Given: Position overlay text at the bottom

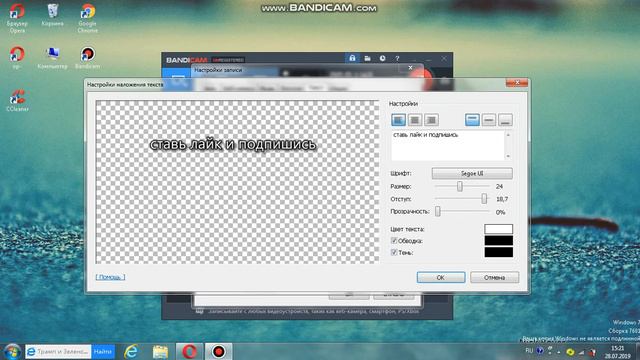Looking at the screenshot, I should tap(505, 120).
